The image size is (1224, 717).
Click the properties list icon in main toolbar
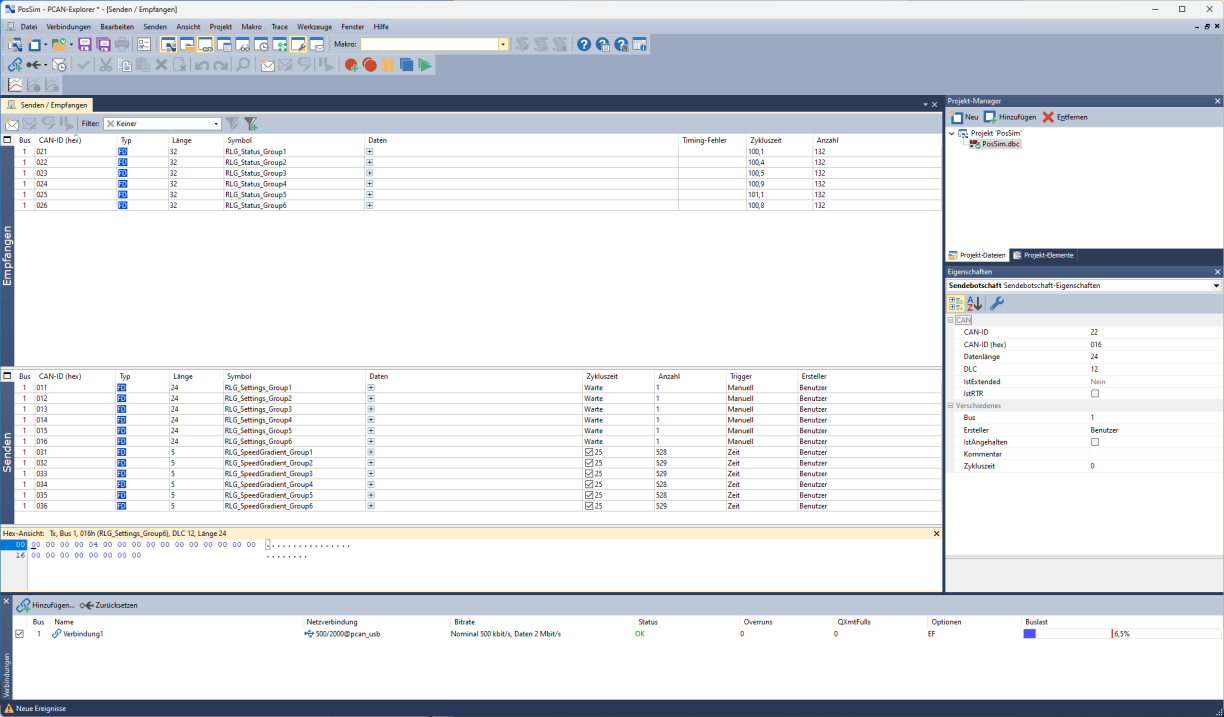[x=144, y=45]
